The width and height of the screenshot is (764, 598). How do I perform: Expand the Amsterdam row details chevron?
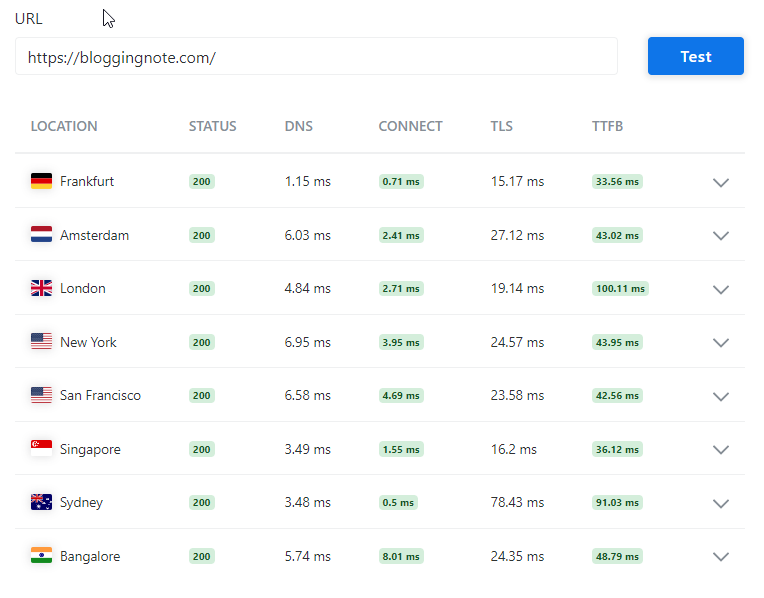tap(721, 236)
